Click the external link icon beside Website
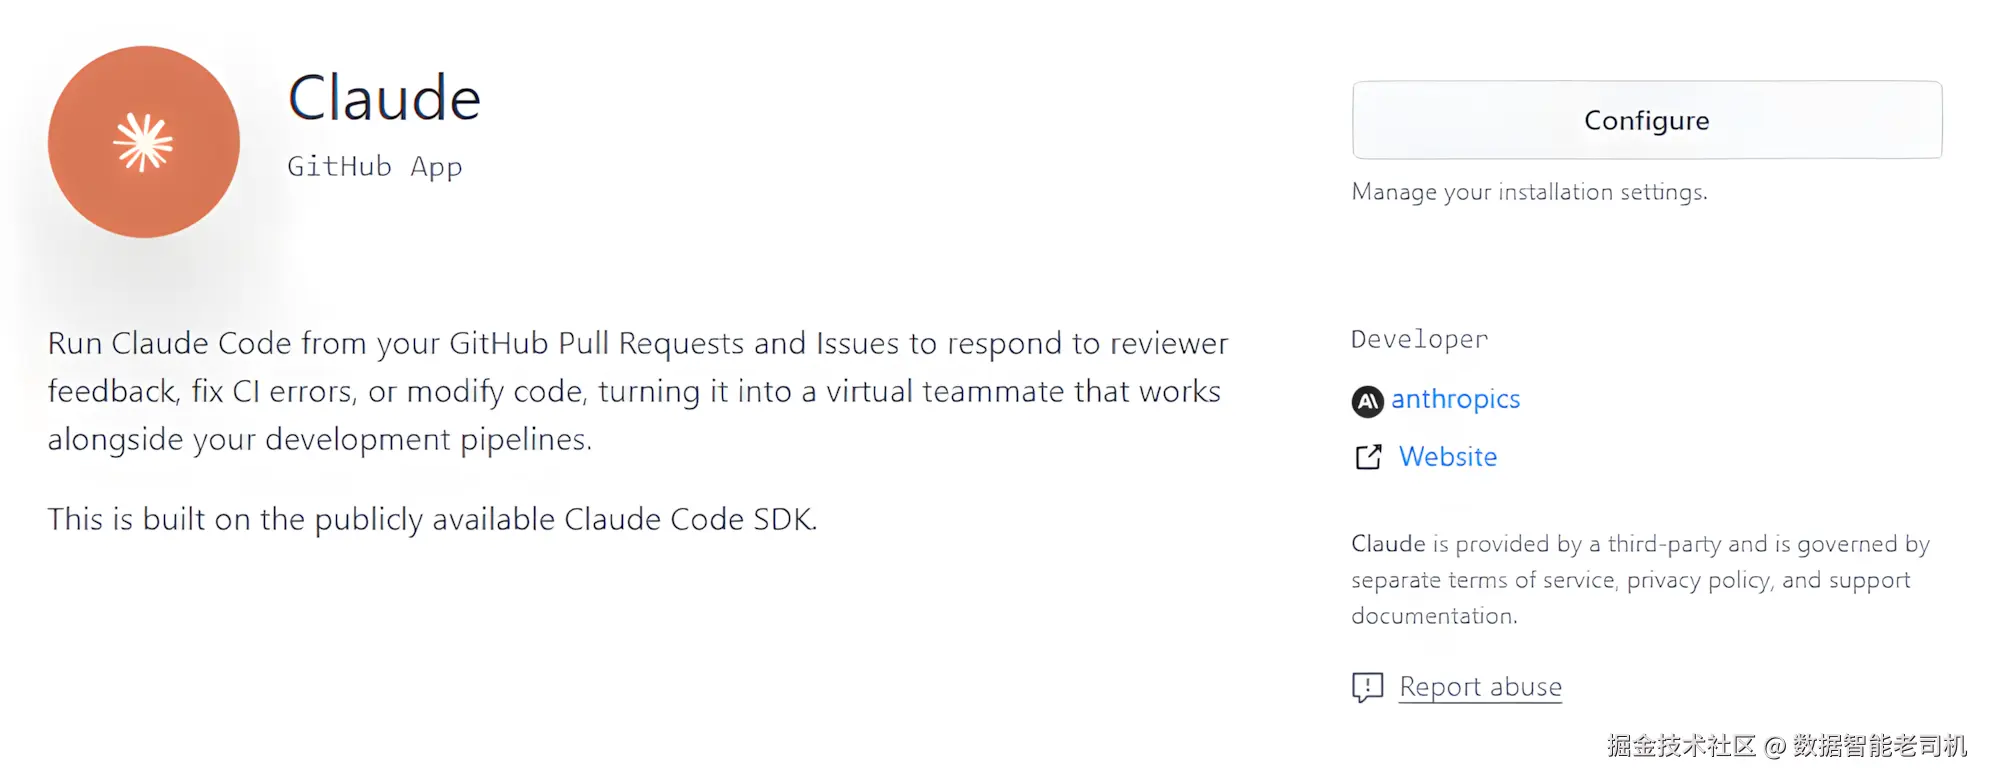This screenshot has width=1990, height=782. click(1368, 457)
